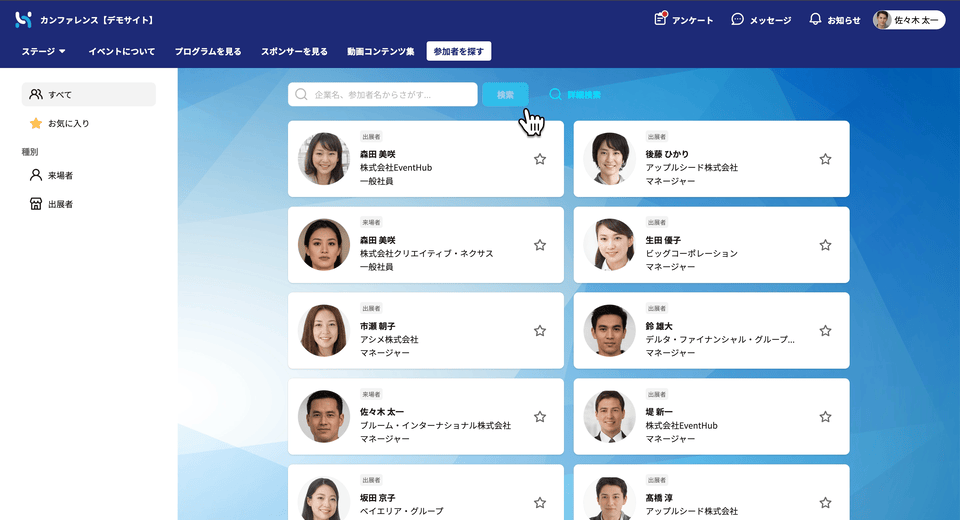The height and width of the screenshot is (520, 960).
Task: Open 生田 優子 profile photo
Action: (x=610, y=244)
